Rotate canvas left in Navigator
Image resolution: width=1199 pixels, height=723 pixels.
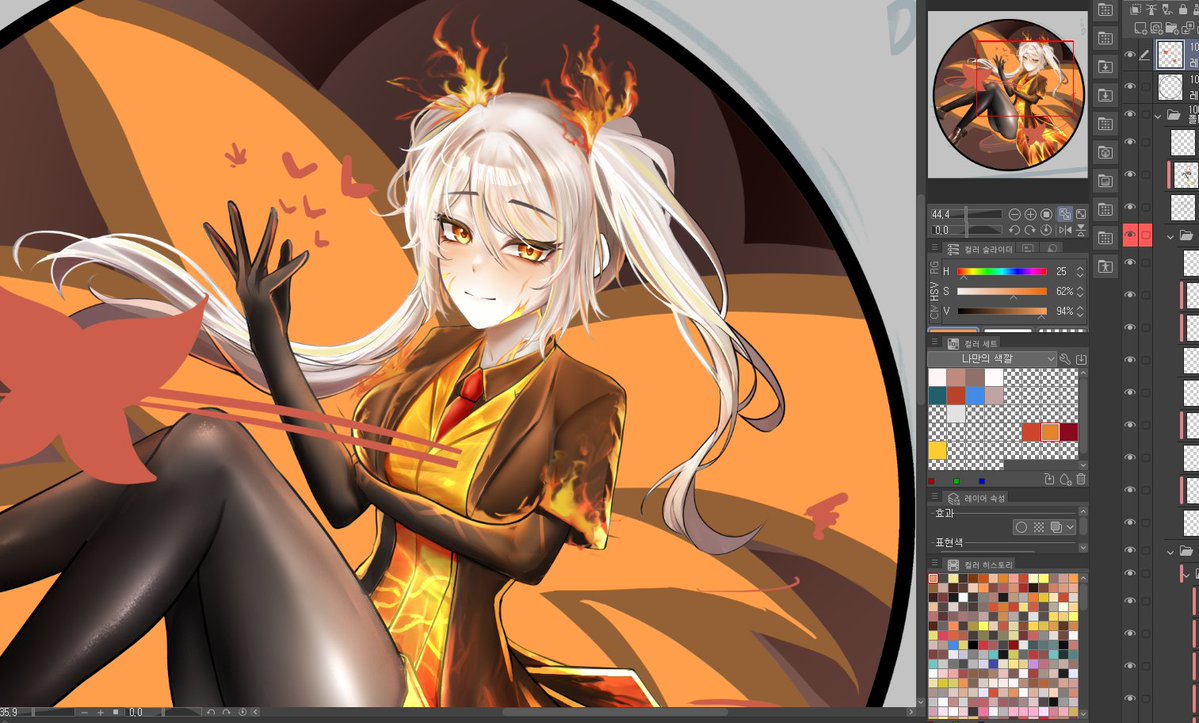coord(1015,230)
